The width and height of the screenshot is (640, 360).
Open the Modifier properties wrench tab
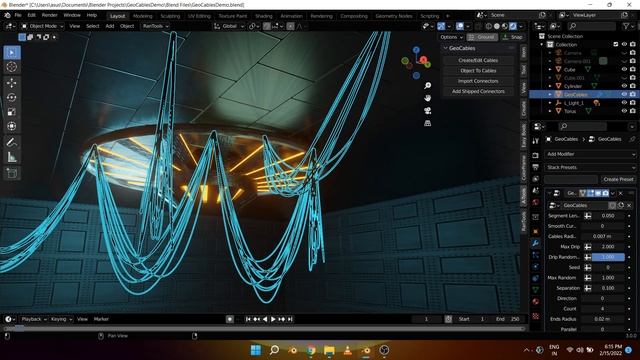(x=536, y=243)
